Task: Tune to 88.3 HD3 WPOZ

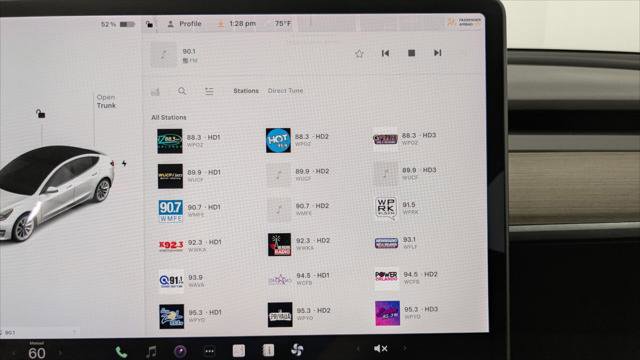Action: pyautogui.click(x=405, y=139)
